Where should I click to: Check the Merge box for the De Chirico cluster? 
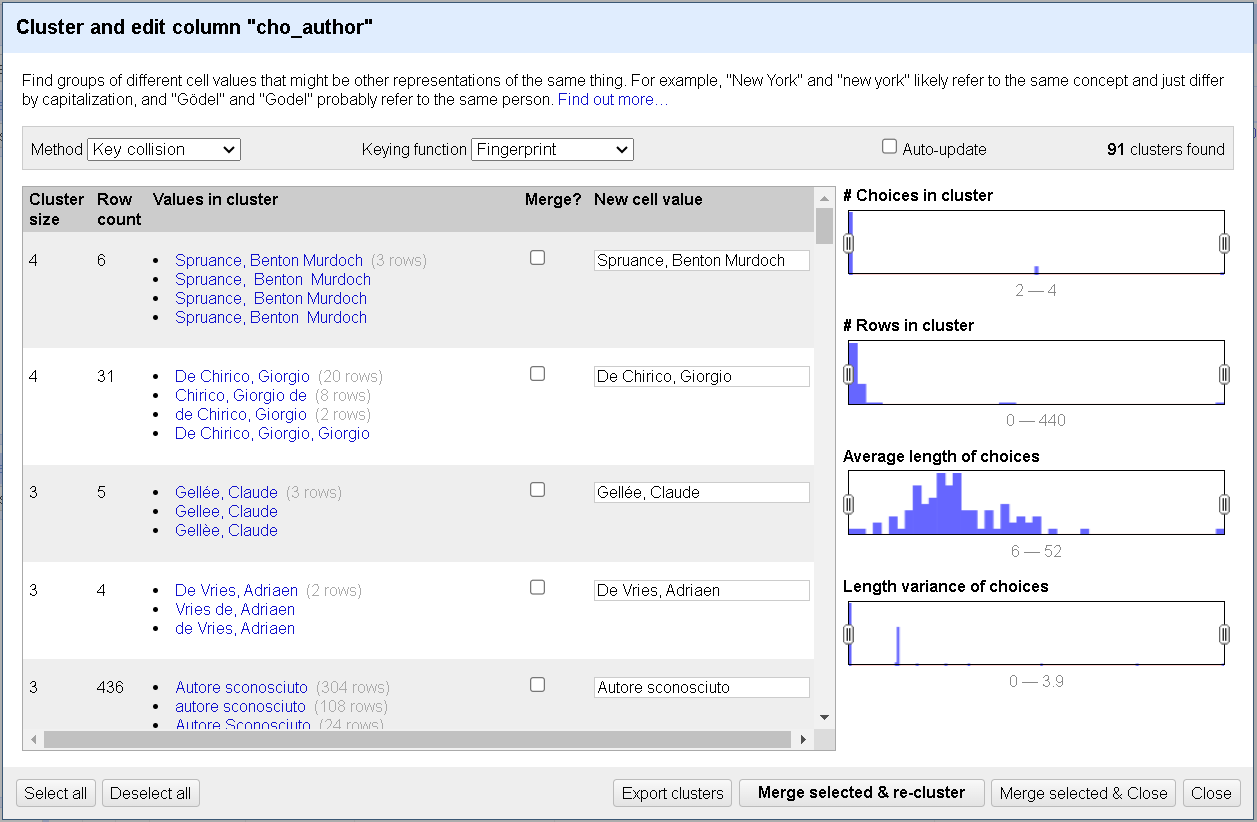pos(537,373)
